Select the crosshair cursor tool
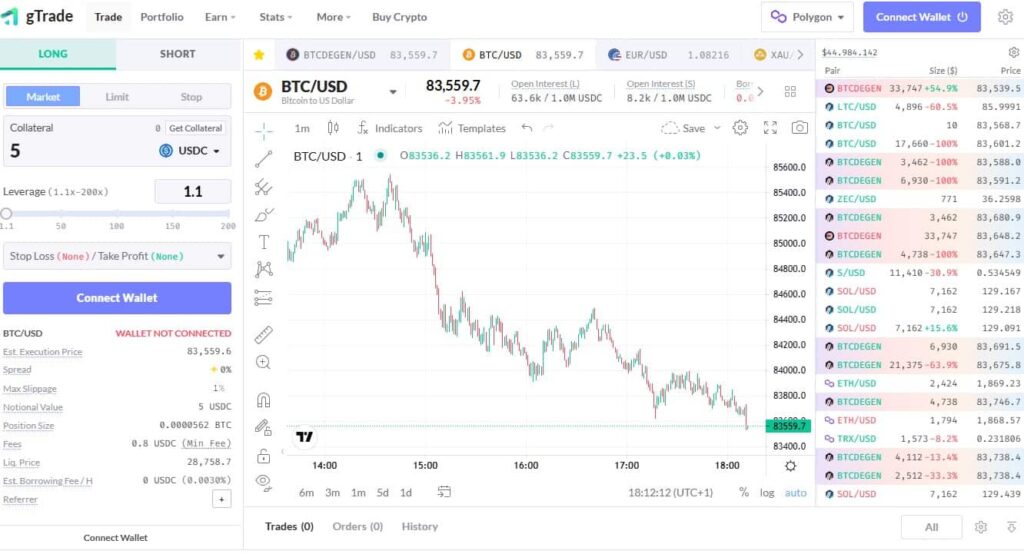This screenshot has width=1024, height=554. pyautogui.click(x=264, y=129)
